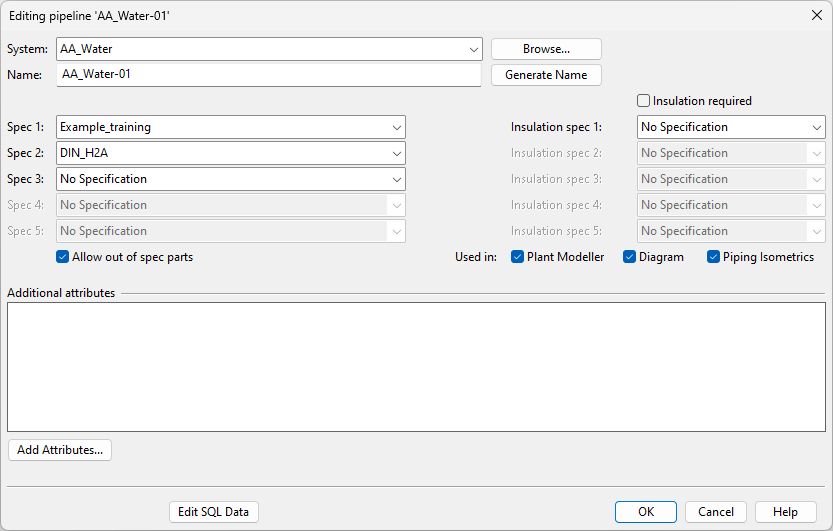Open Edit SQL Data
Viewport: 833px width, 531px height.
pos(214,512)
